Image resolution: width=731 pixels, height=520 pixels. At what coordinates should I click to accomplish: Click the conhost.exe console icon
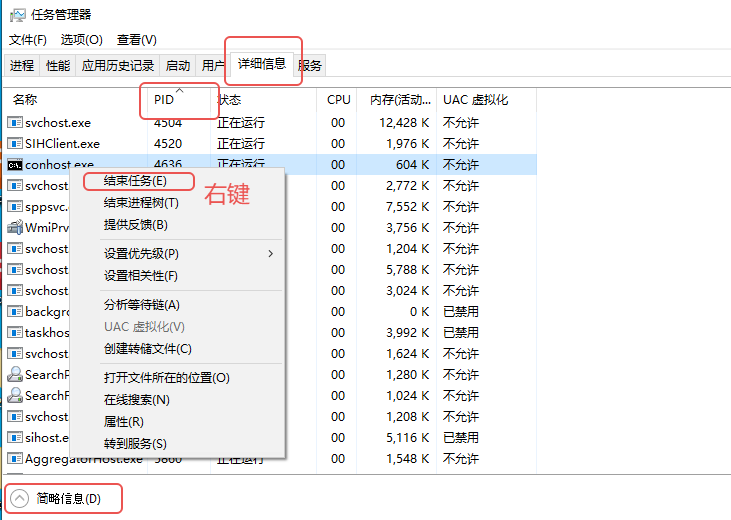pos(15,165)
